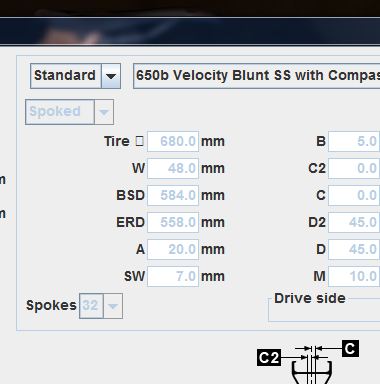Image resolution: width=380 pixels, height=384 pixels.
Task: Select the BSD 584.0 field
Action: click(x=173, y=195)
